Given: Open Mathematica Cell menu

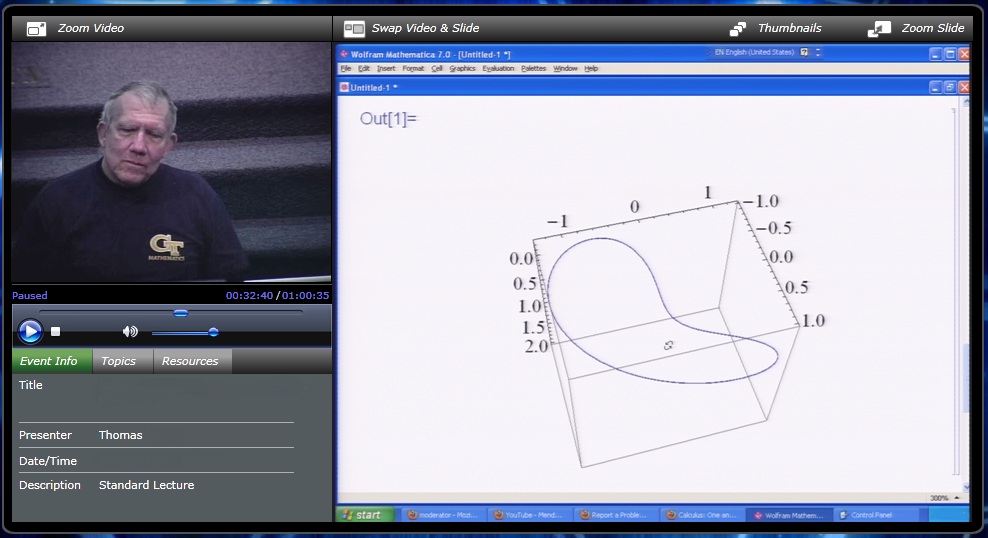Looking at the screenshot, I should tap(437, 68).
